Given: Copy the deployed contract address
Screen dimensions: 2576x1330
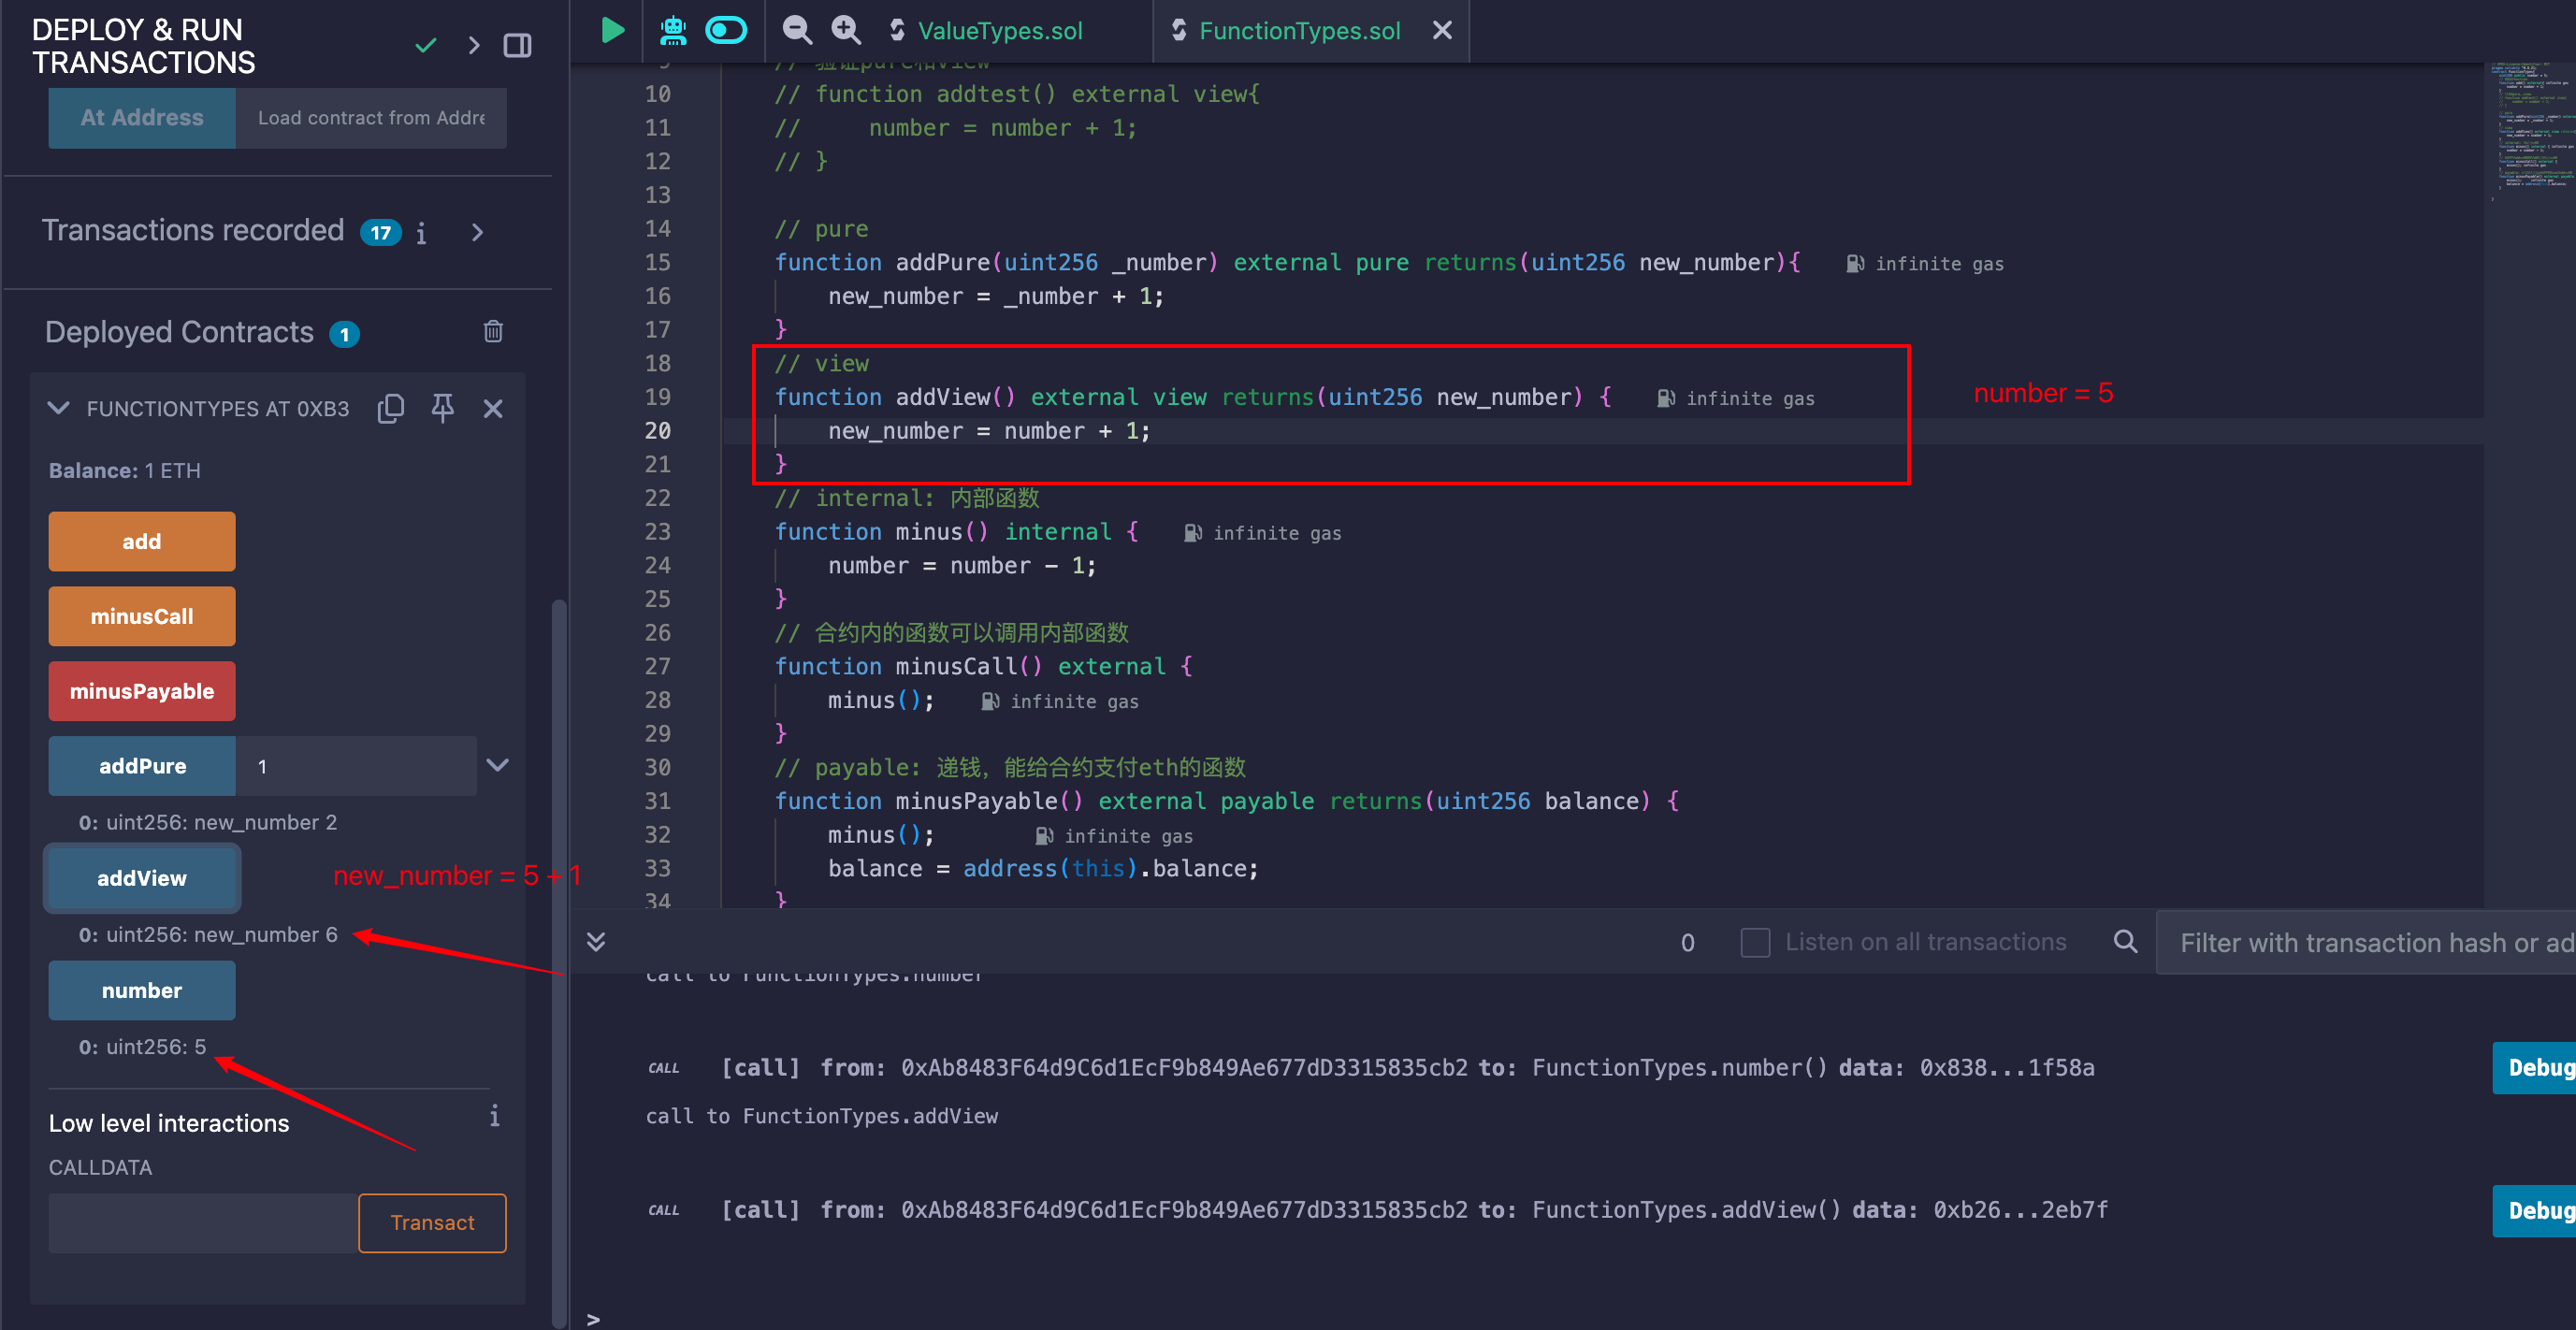Looking at the screenshot, I should pyautogui.click(x=391, y=408).
